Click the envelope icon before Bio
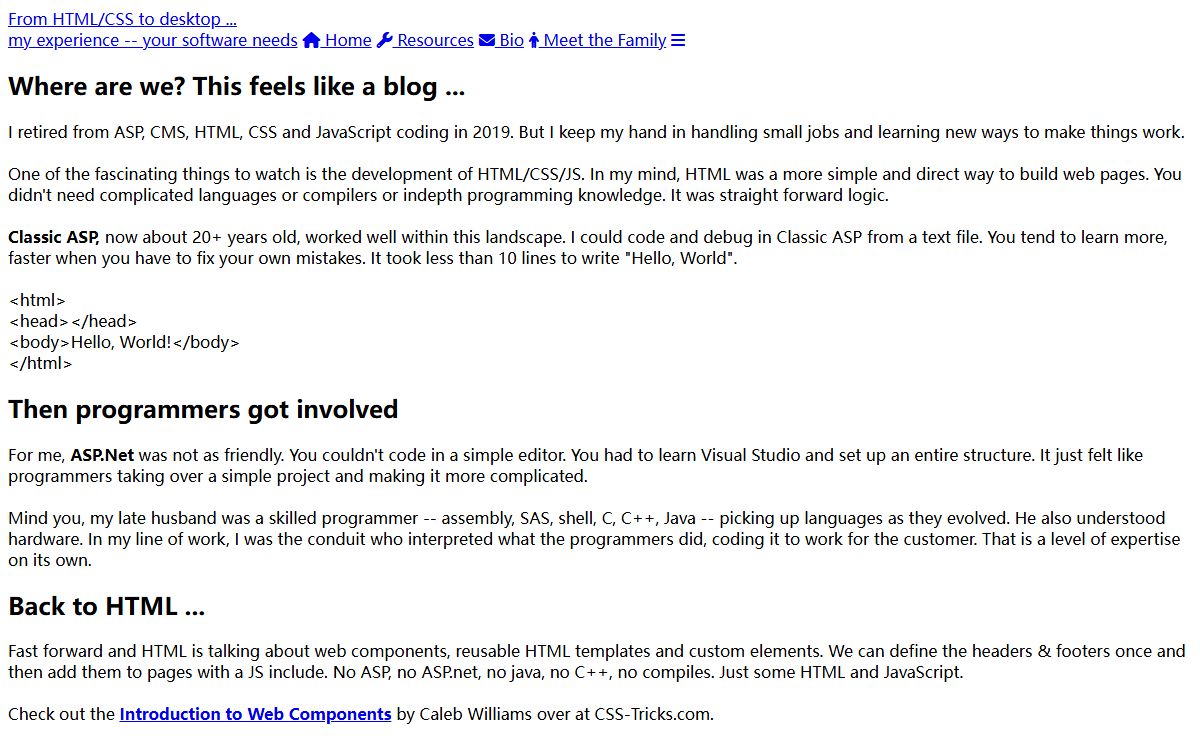 pos(487,40)
